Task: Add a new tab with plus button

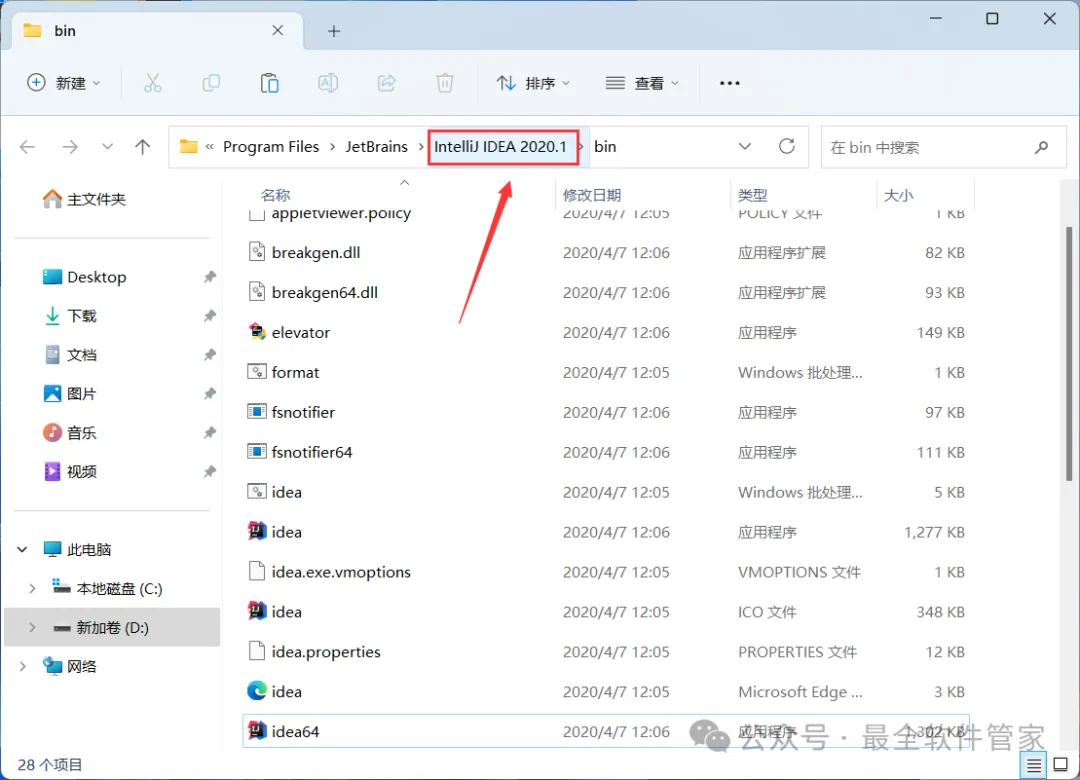Action: 334,31
